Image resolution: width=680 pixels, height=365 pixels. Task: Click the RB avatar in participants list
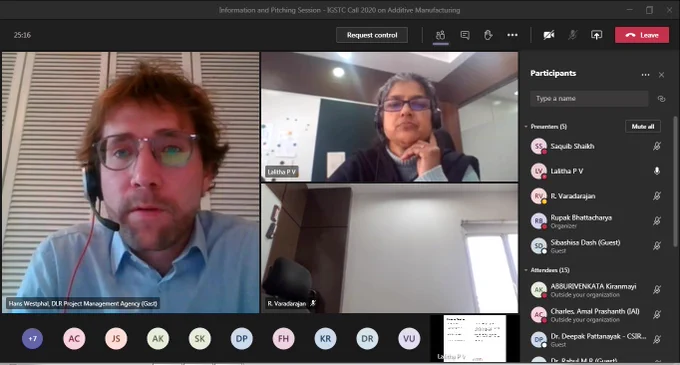pyautogui.click(x=539, y=221)
